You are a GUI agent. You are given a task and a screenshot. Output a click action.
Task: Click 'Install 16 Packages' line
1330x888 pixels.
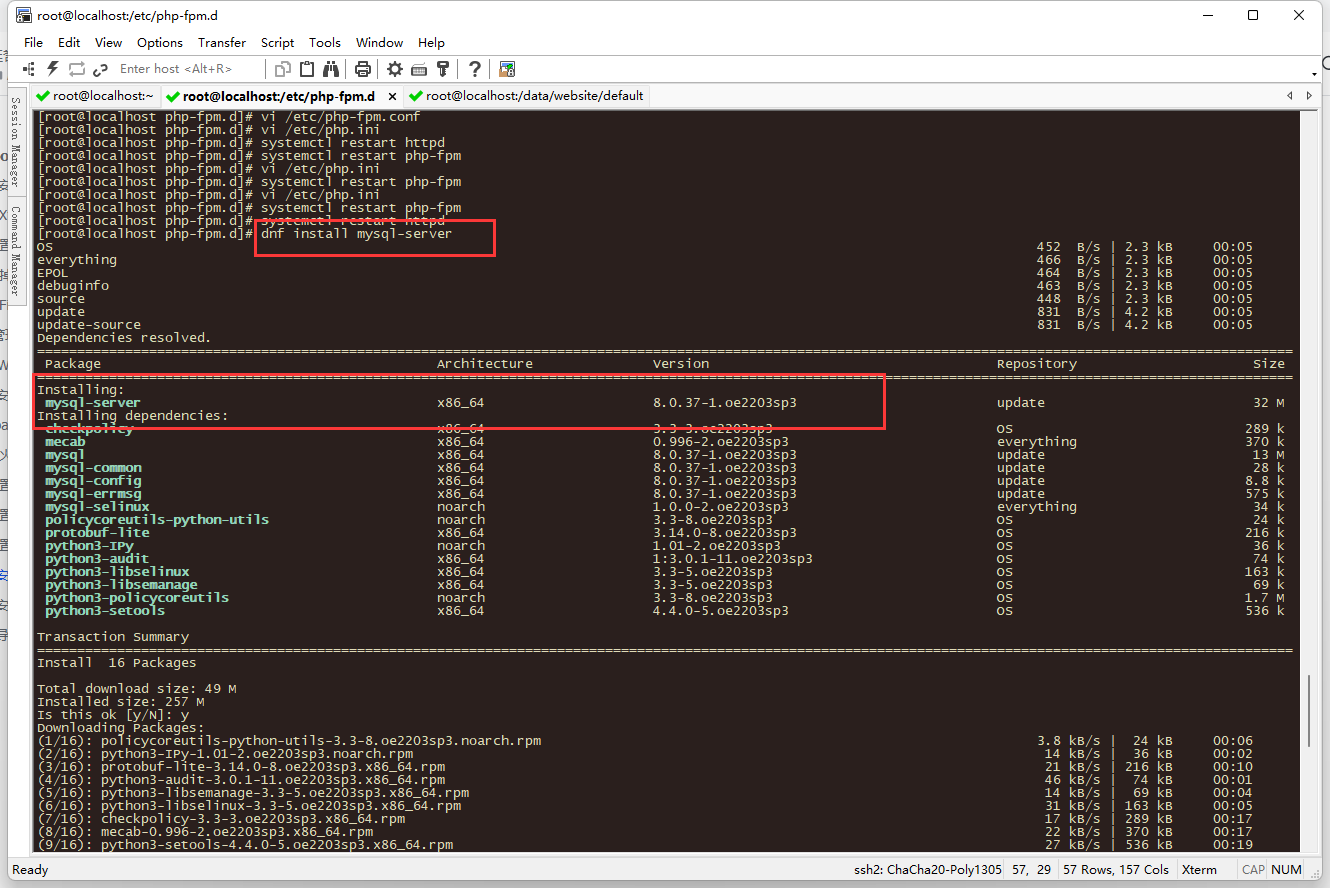117,663
